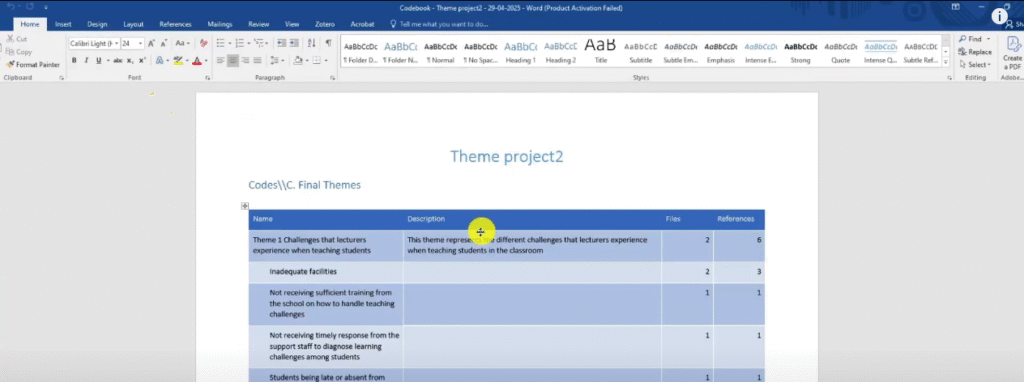This screenshot has width=1024, height=382.
Task: Apply the Title style
Action: point(600,52)
